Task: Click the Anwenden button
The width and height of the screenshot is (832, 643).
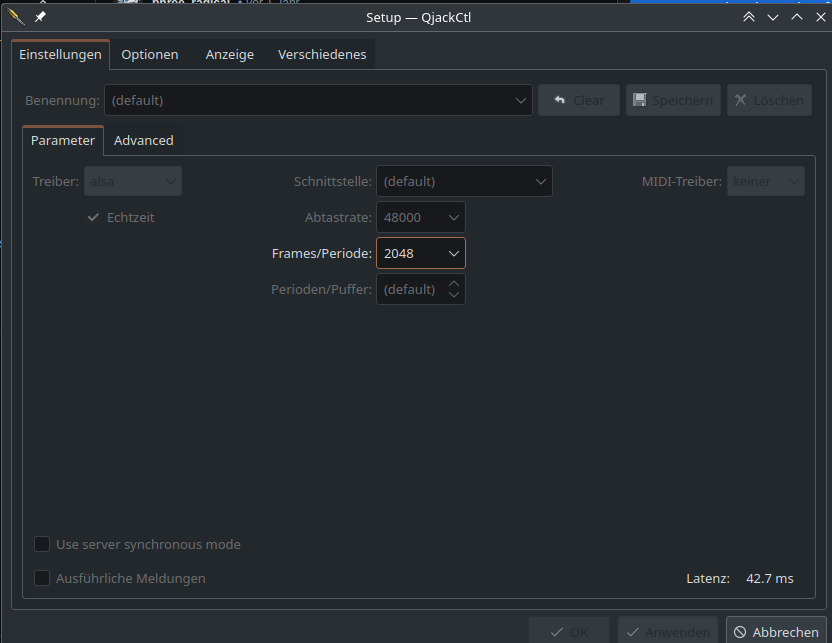Action: 668,632
